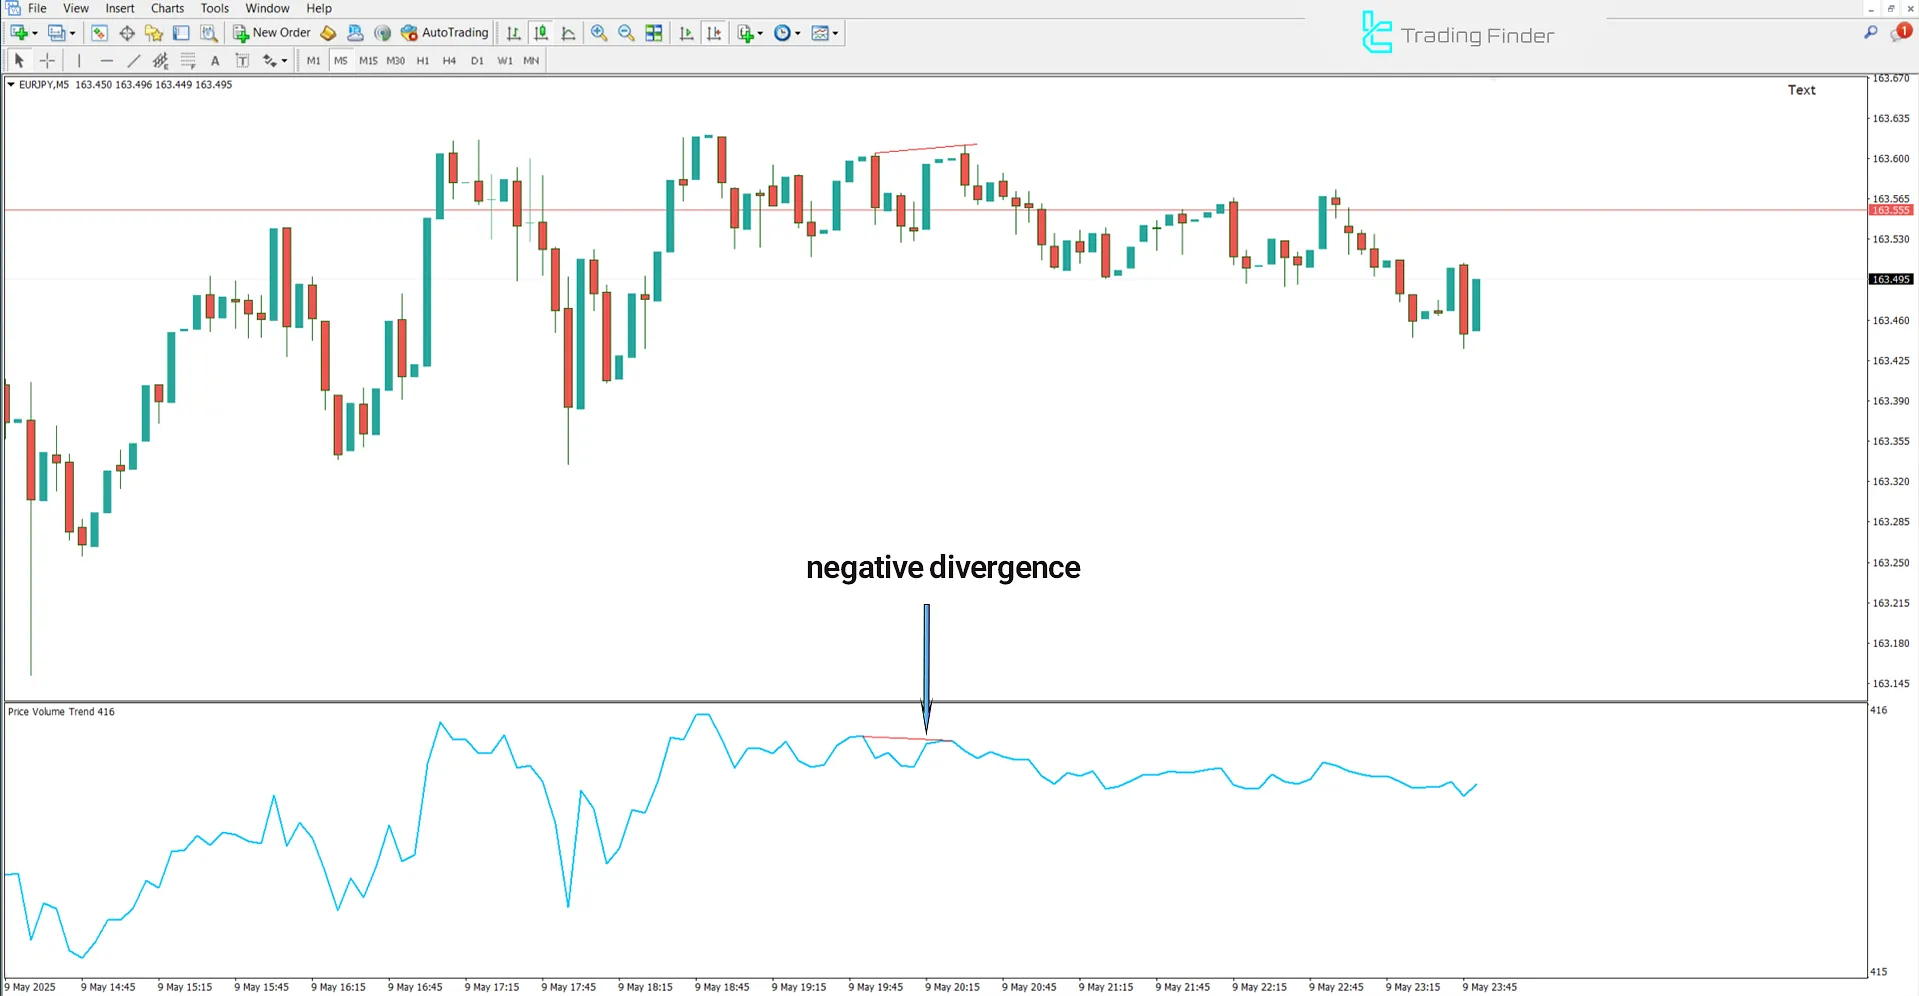Zoom in on the chart

click(599, 33)
